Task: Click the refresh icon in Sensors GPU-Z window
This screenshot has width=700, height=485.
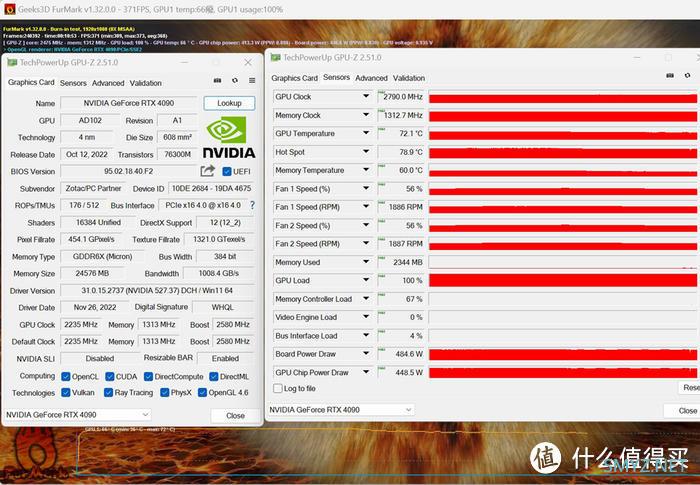Action: tap(688, 75)
